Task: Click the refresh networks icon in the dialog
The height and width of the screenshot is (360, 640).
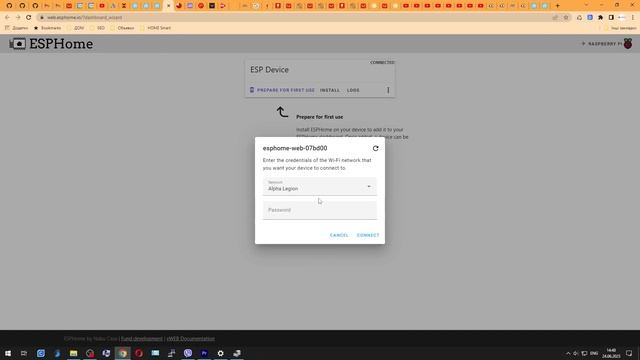Action: [x=376, y=148]
